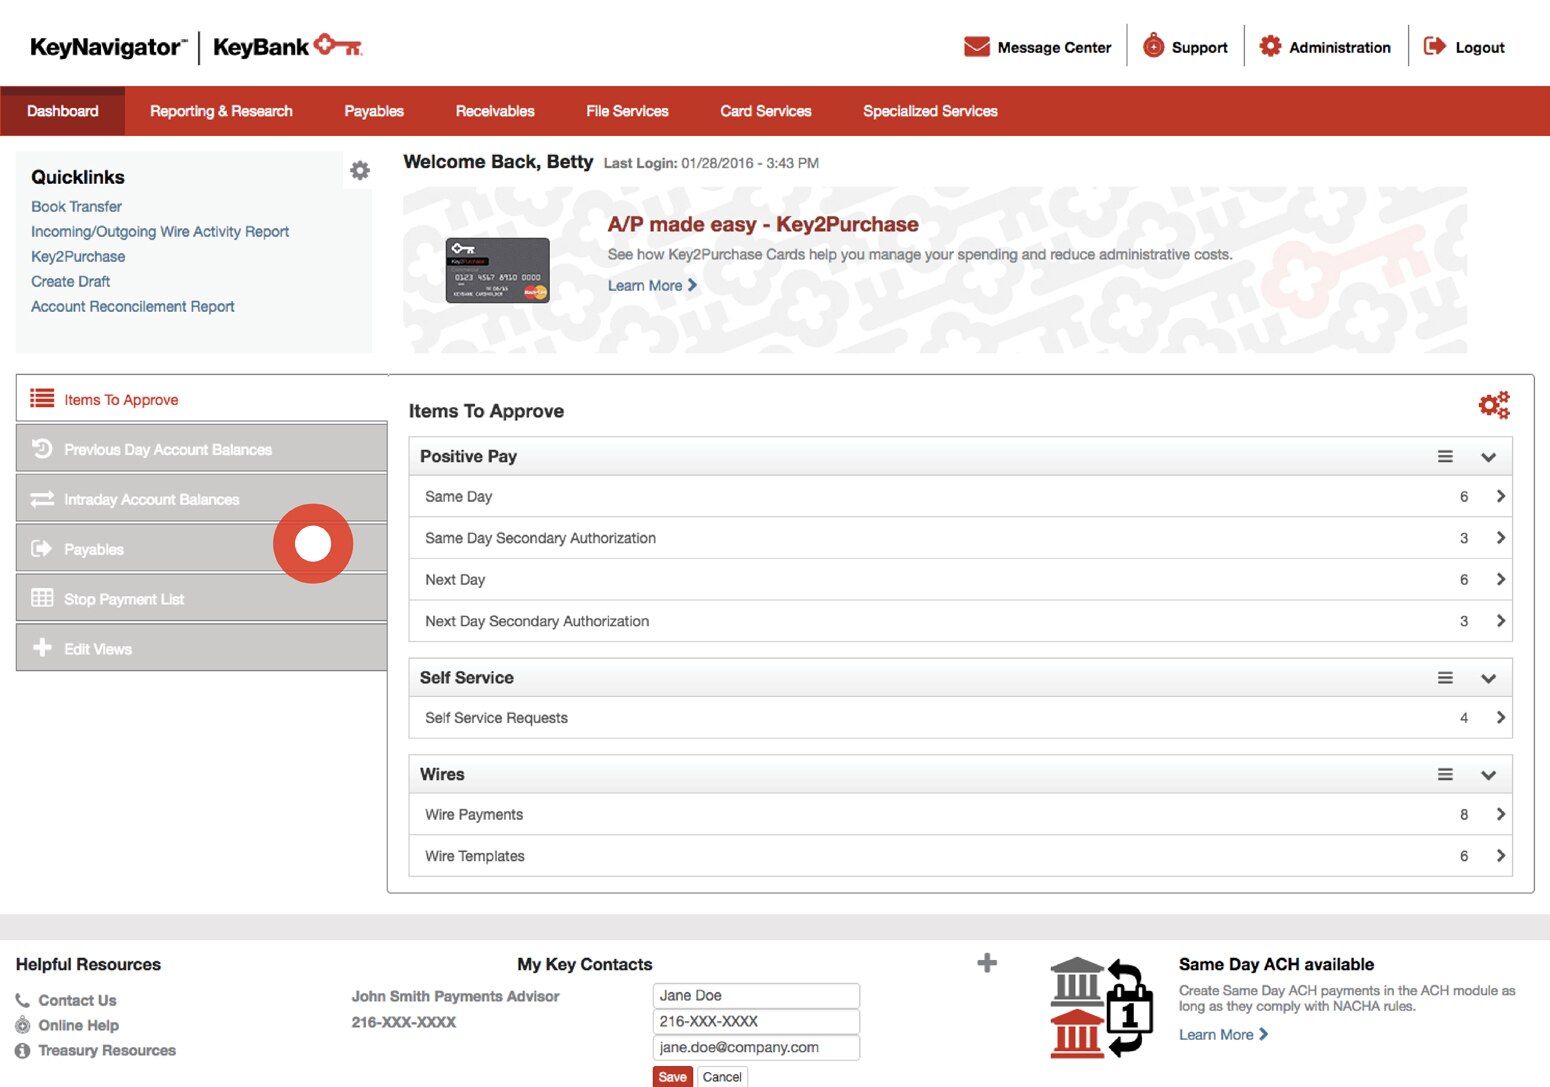Open the Payables top menu
The width and height of the screenshot is (1550, 1087).
pos(374,111)
